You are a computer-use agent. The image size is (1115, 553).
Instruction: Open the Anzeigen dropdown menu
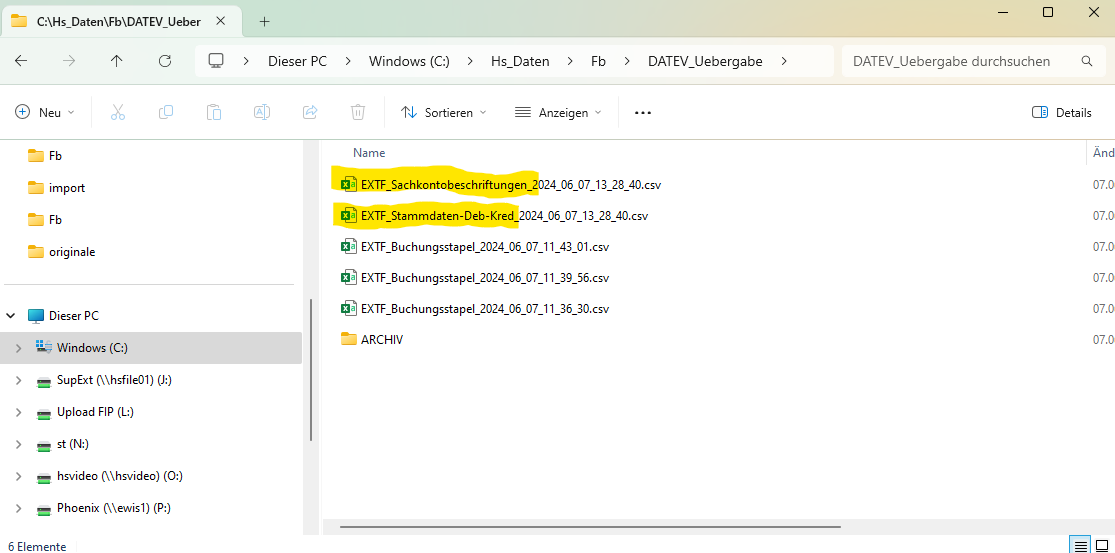coord(558,113)
